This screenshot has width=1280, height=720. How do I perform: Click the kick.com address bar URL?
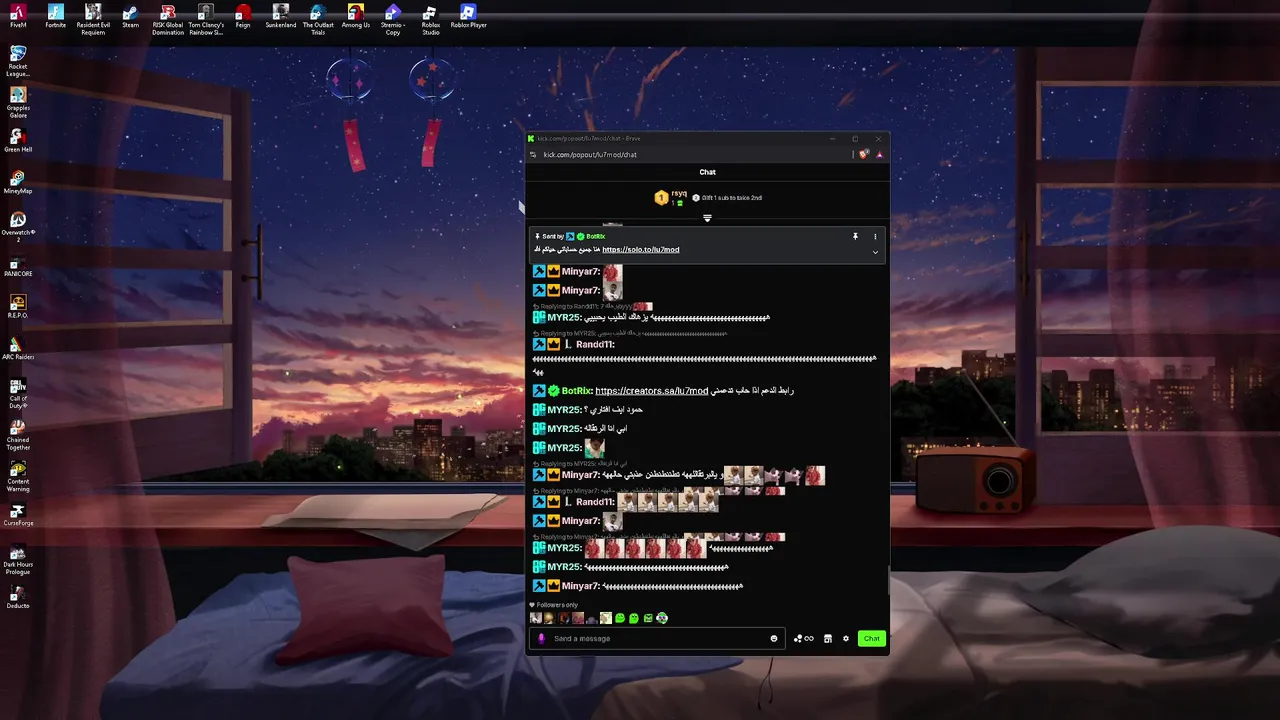(x=590, y=155)
